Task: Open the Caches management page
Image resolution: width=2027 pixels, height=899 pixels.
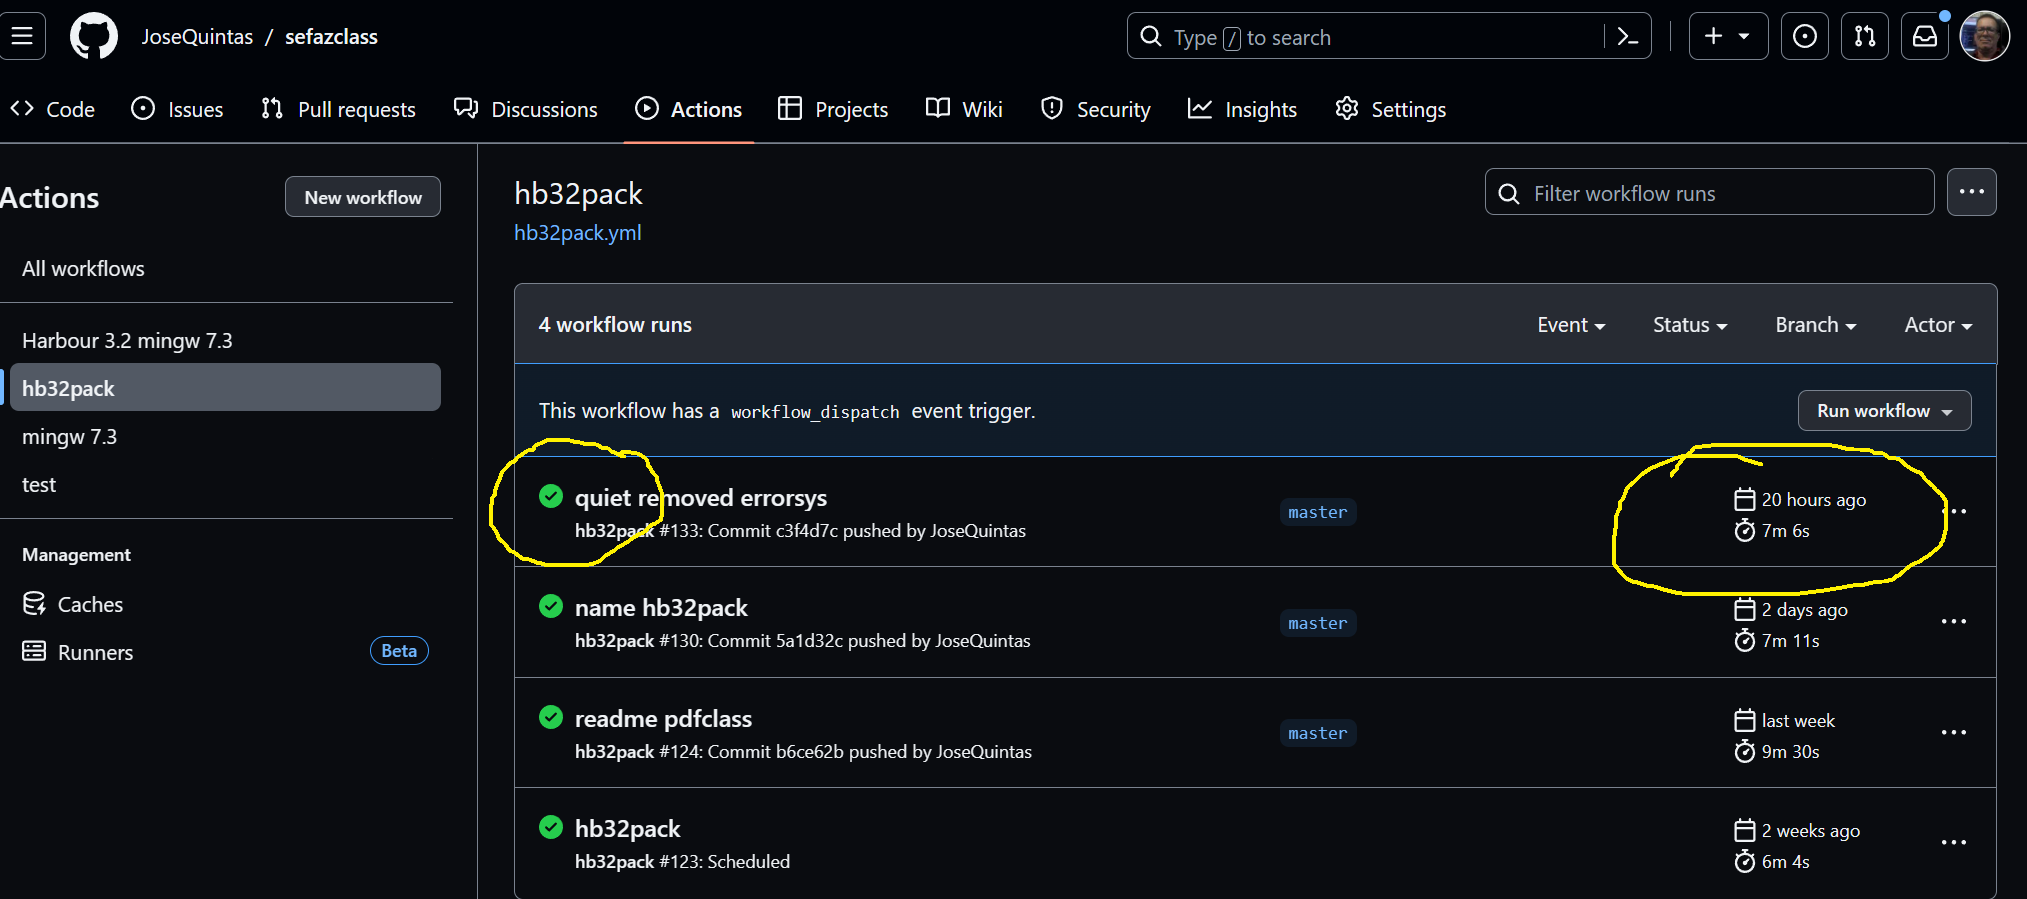Action: (x=90, y=604)
